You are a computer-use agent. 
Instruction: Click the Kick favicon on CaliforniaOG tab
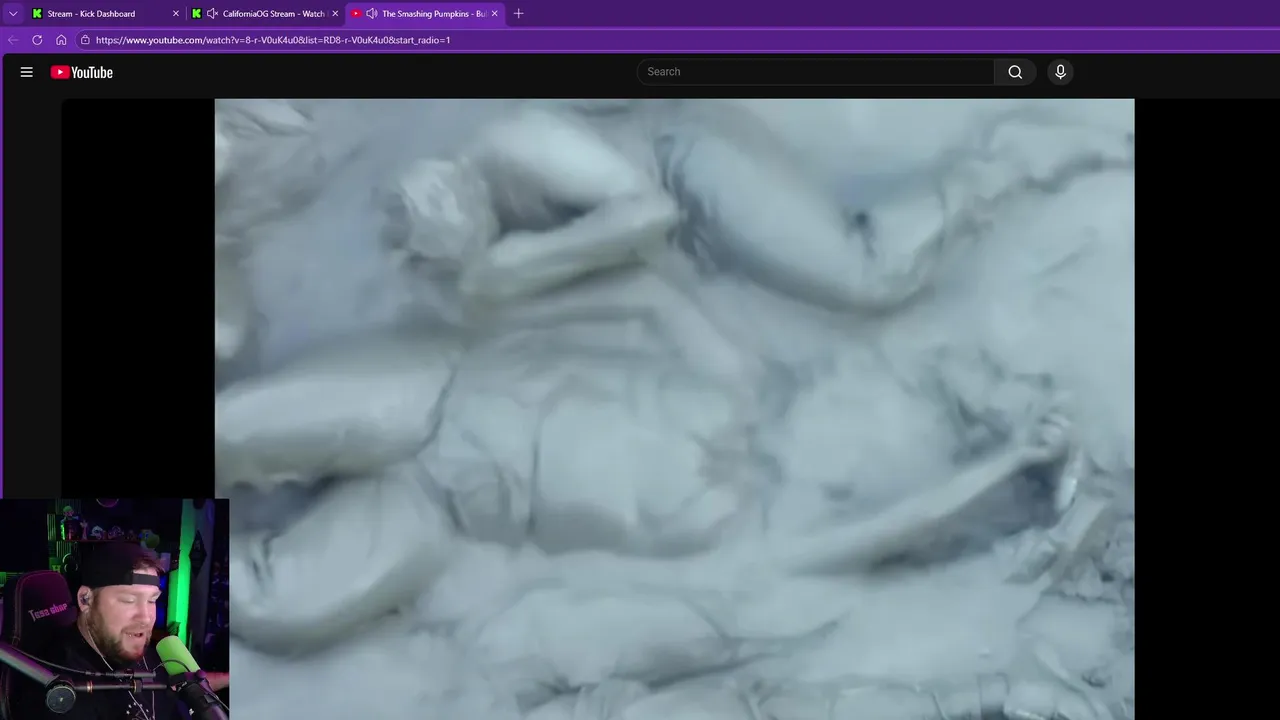point(197,14)
